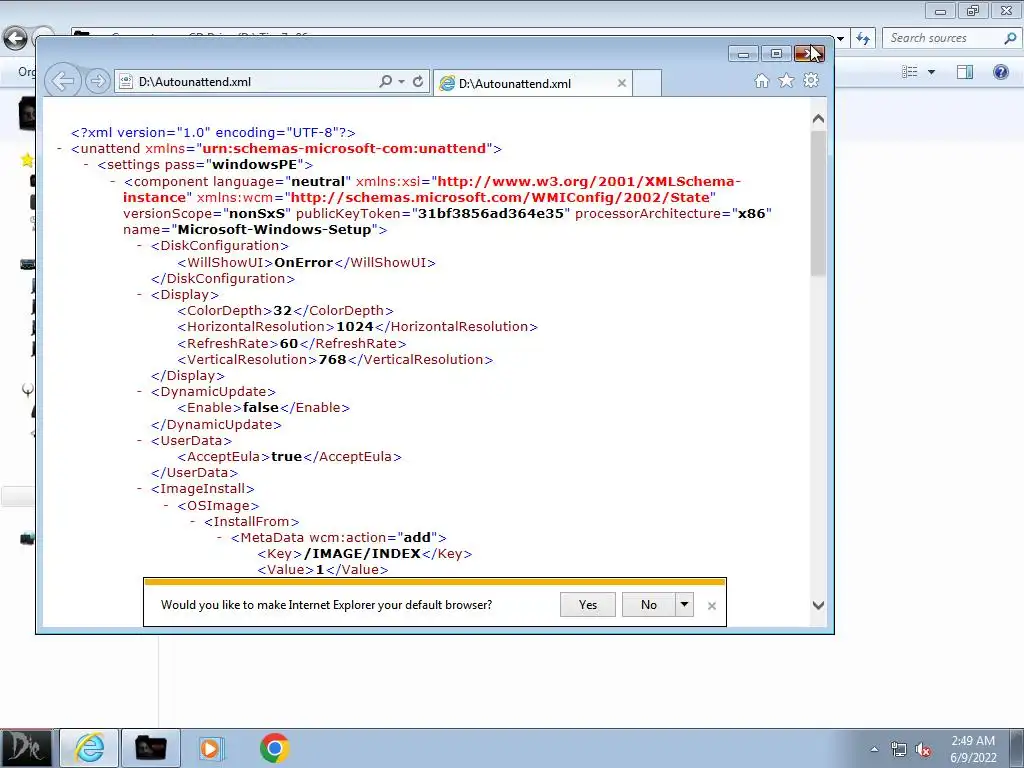
Task: Open the folder window taskbar icon
Action: click(x=151, y=748)
